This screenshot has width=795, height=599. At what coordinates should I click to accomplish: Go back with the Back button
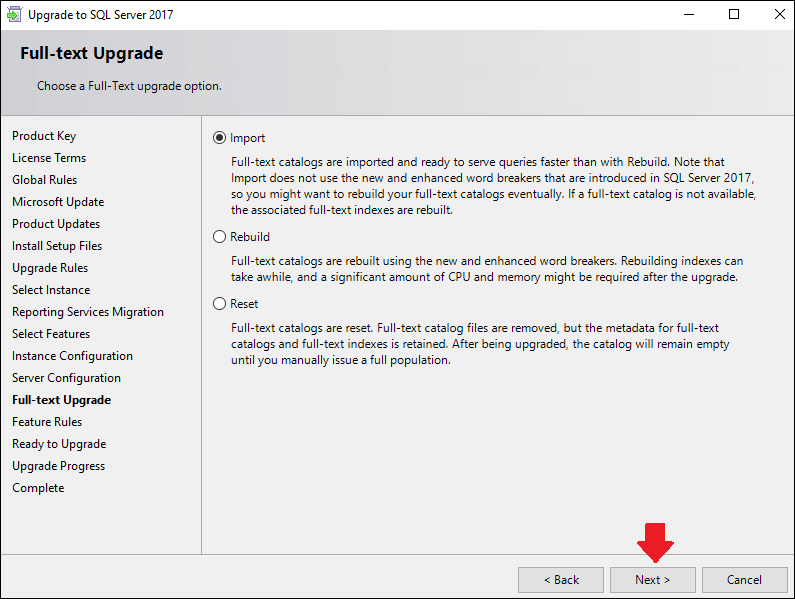561,580
